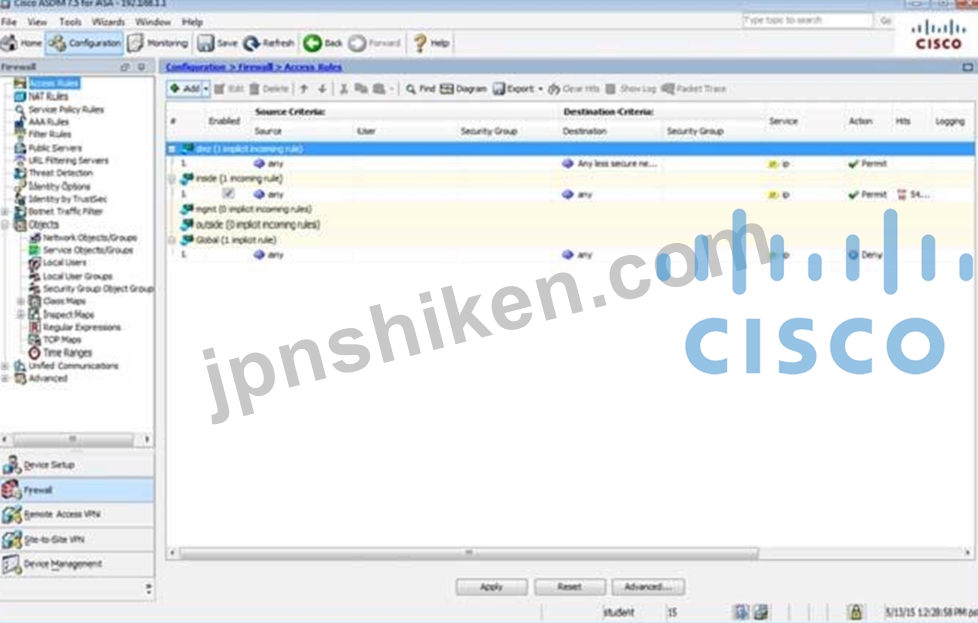This screenshot has width=978, height=623.
Task: Select Threat Detection tree item
Action: tap(61, 173)
